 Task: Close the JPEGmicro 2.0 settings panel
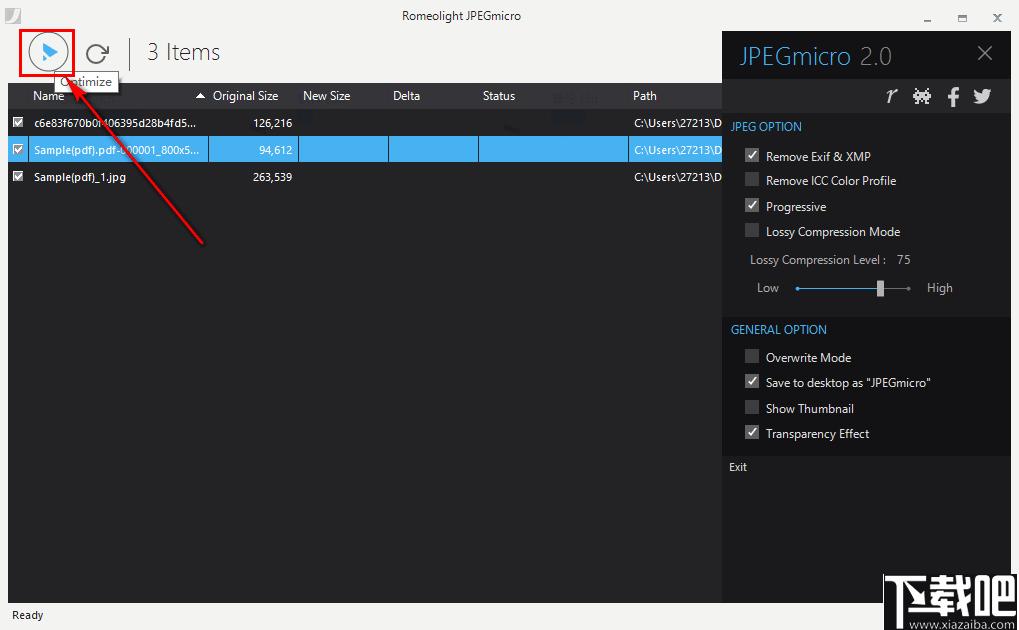coord(985,53)
